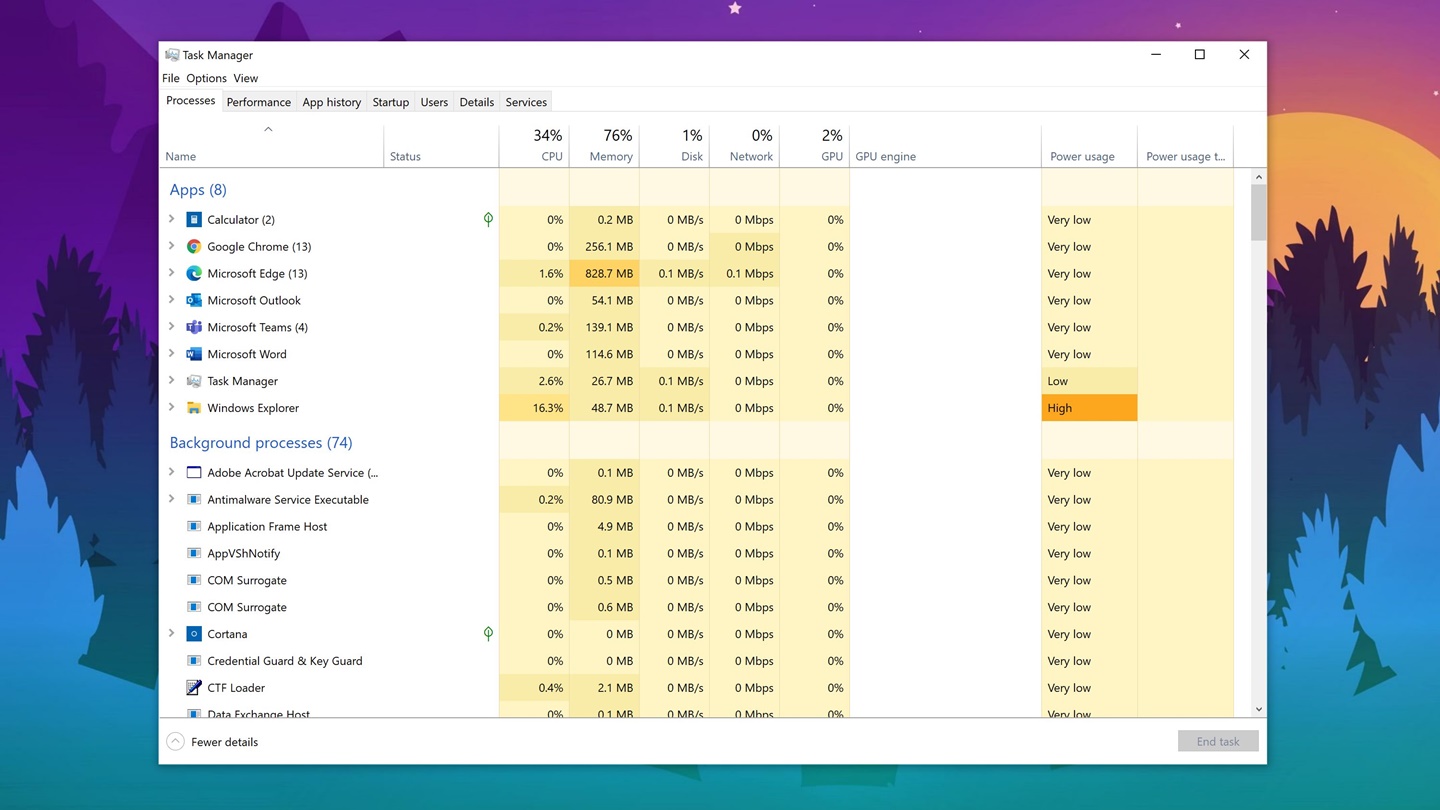Click the End task button

click(1217, 742)
